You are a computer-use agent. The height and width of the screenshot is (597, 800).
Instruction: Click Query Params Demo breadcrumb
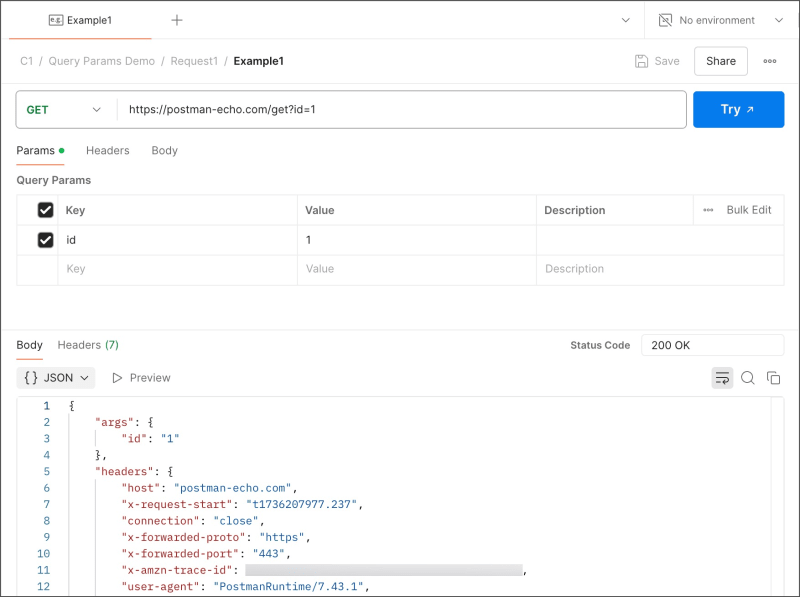102,61
